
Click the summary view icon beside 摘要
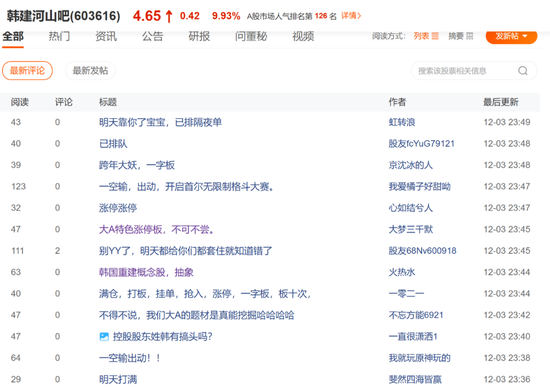coord(469,36)
